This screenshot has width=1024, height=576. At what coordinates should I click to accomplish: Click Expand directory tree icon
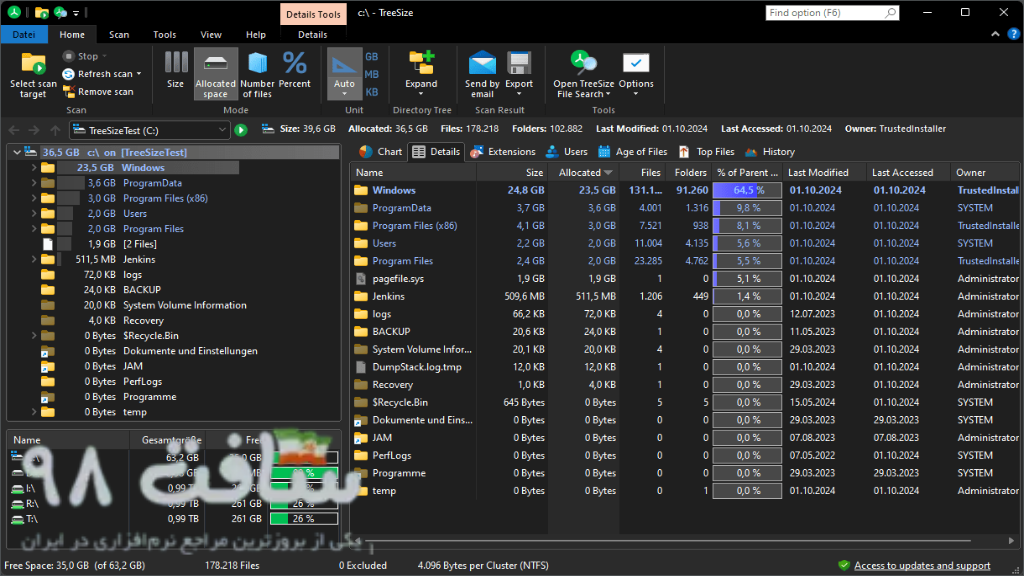[421, 63]
